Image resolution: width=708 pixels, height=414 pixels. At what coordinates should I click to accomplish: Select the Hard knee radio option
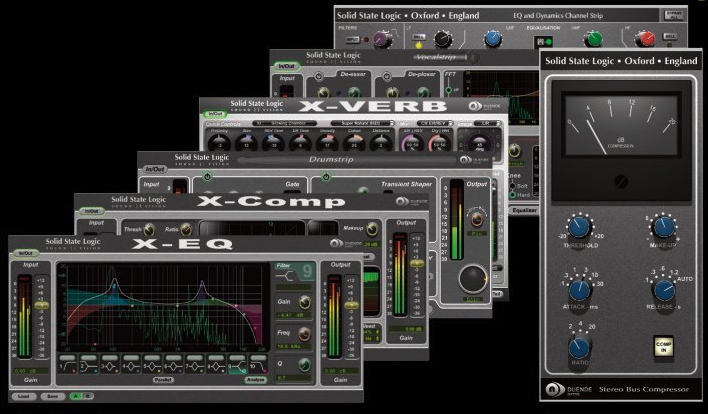tap(512, 195)
